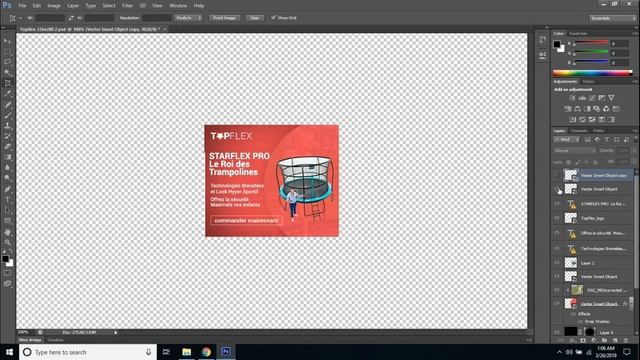This screenshot has width=640, height=360.
Task: Select the Zoom tool
Action: pyautogui.click(x=7, y=242)
